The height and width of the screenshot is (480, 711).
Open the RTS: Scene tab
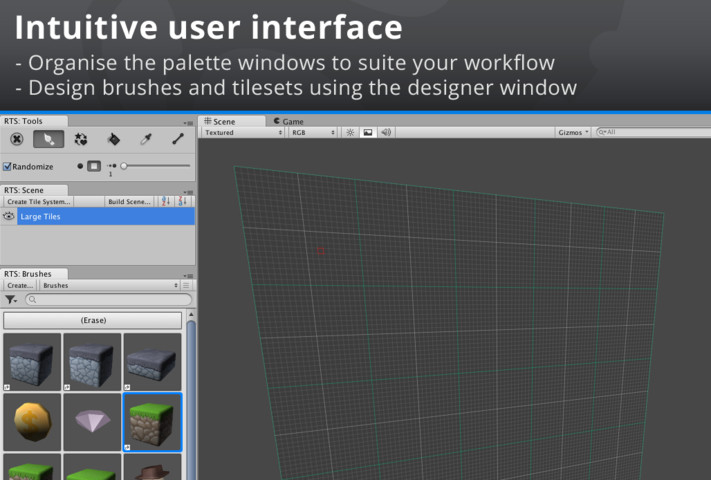click(x=34, y=190)
